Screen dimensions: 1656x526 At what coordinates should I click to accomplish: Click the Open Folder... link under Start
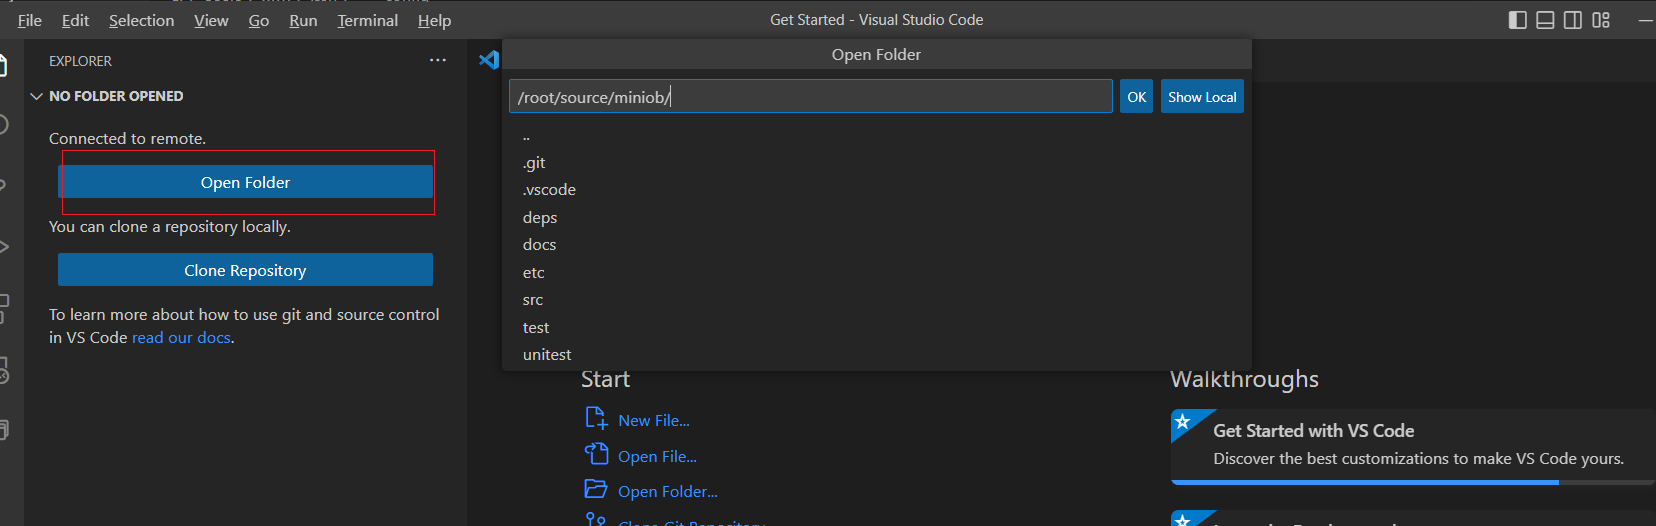click(x=668, y=491)
